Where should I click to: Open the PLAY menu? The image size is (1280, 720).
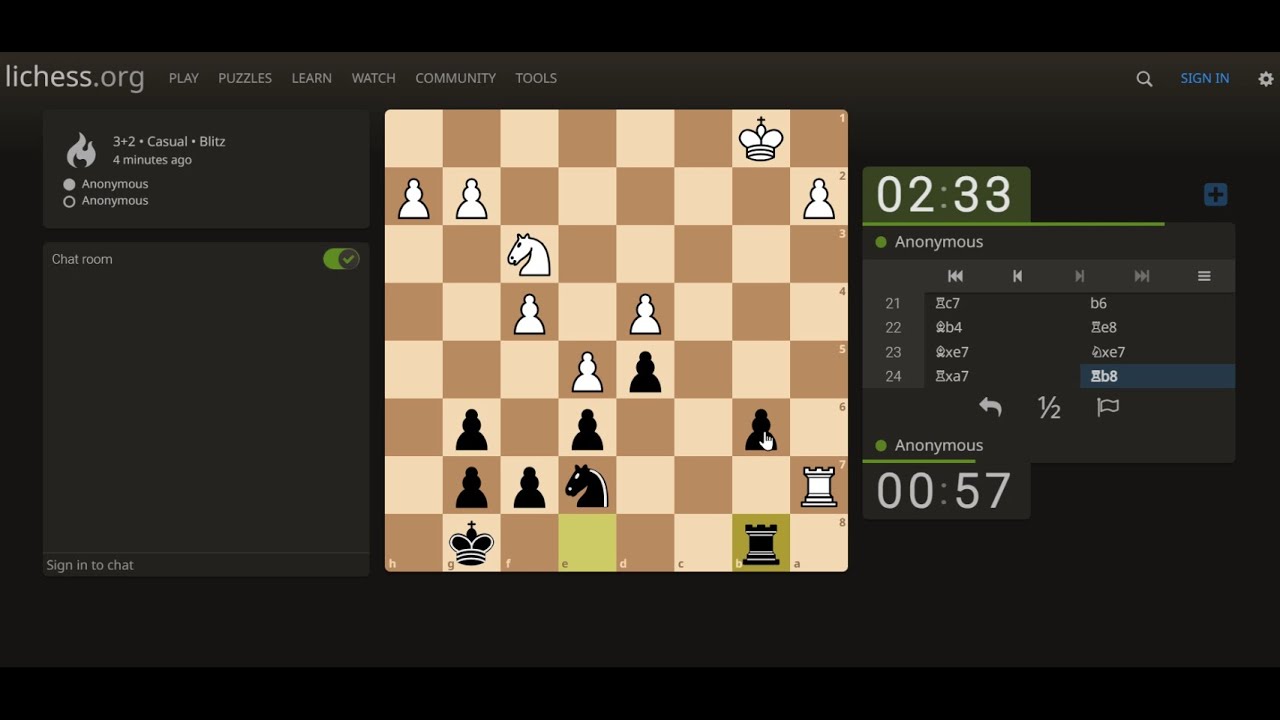(184, 78)
